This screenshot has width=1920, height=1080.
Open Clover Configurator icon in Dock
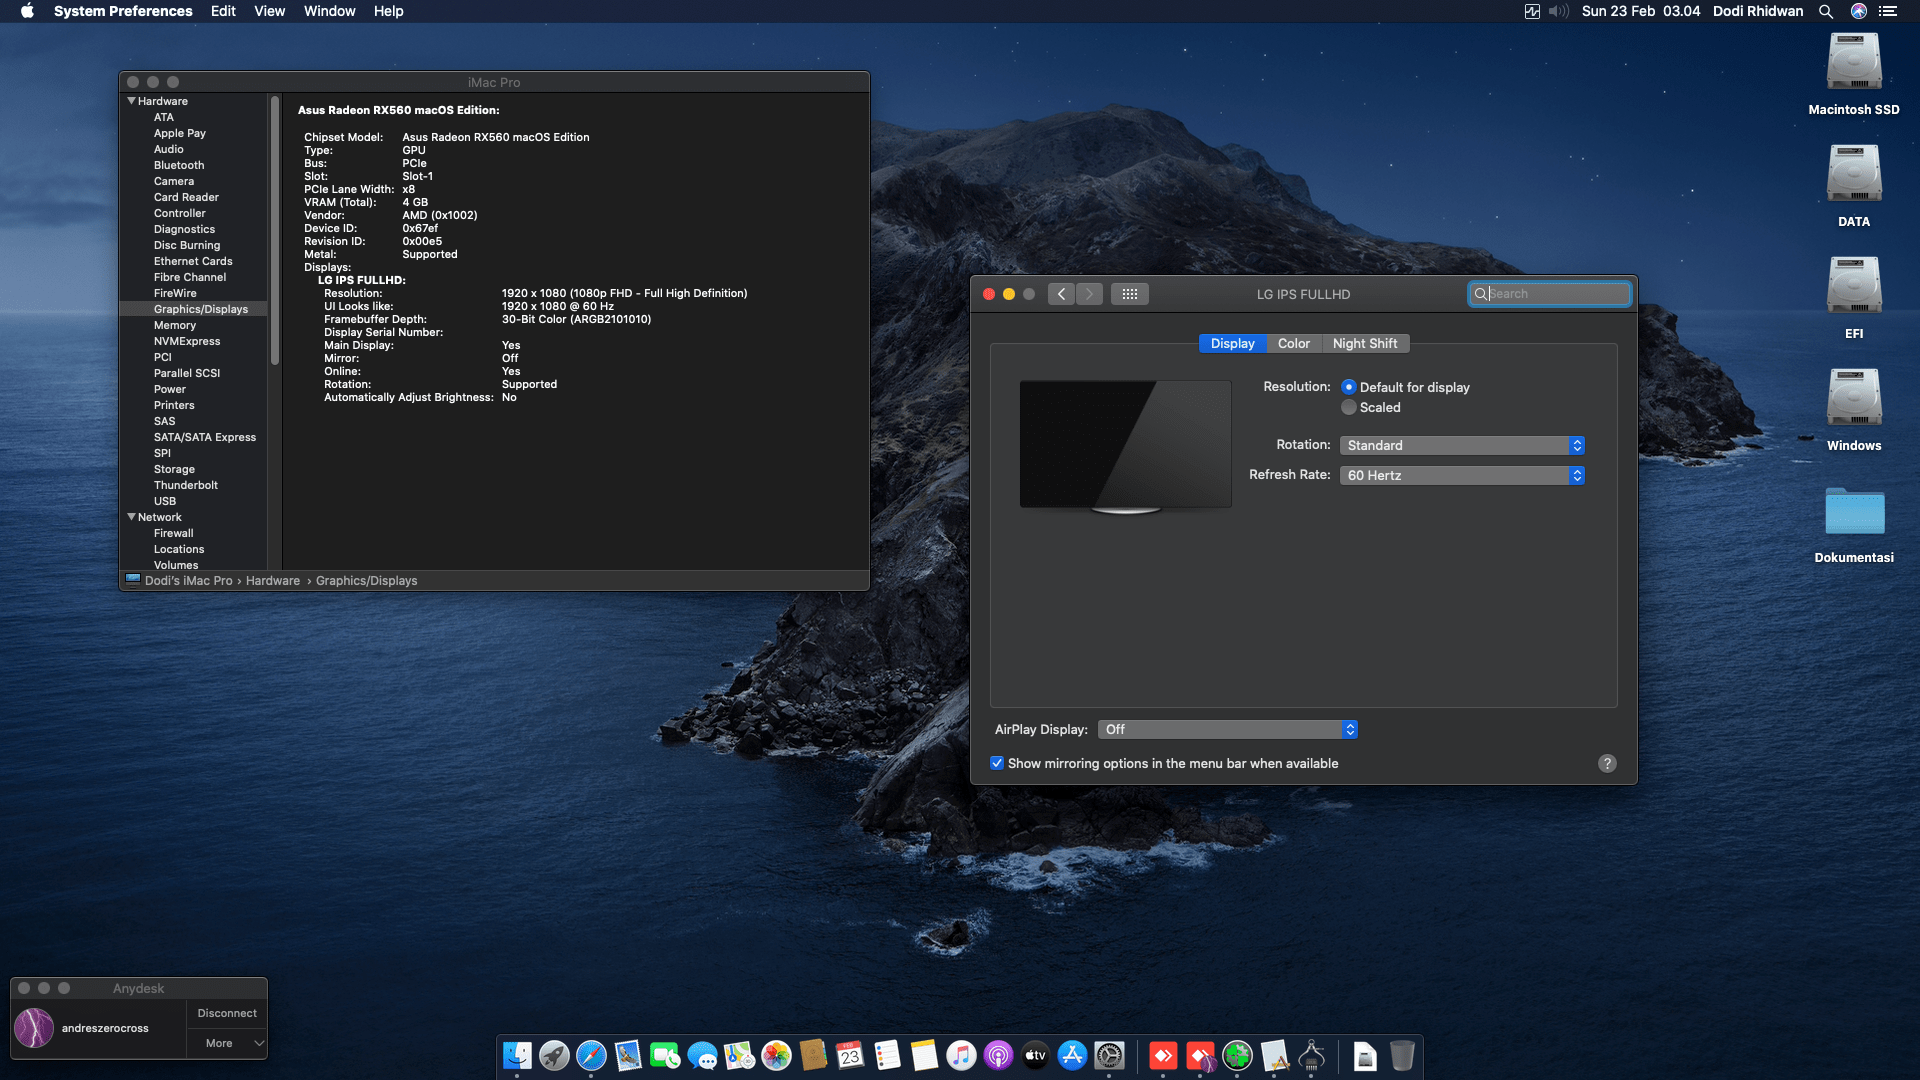pos(1237,1055)
